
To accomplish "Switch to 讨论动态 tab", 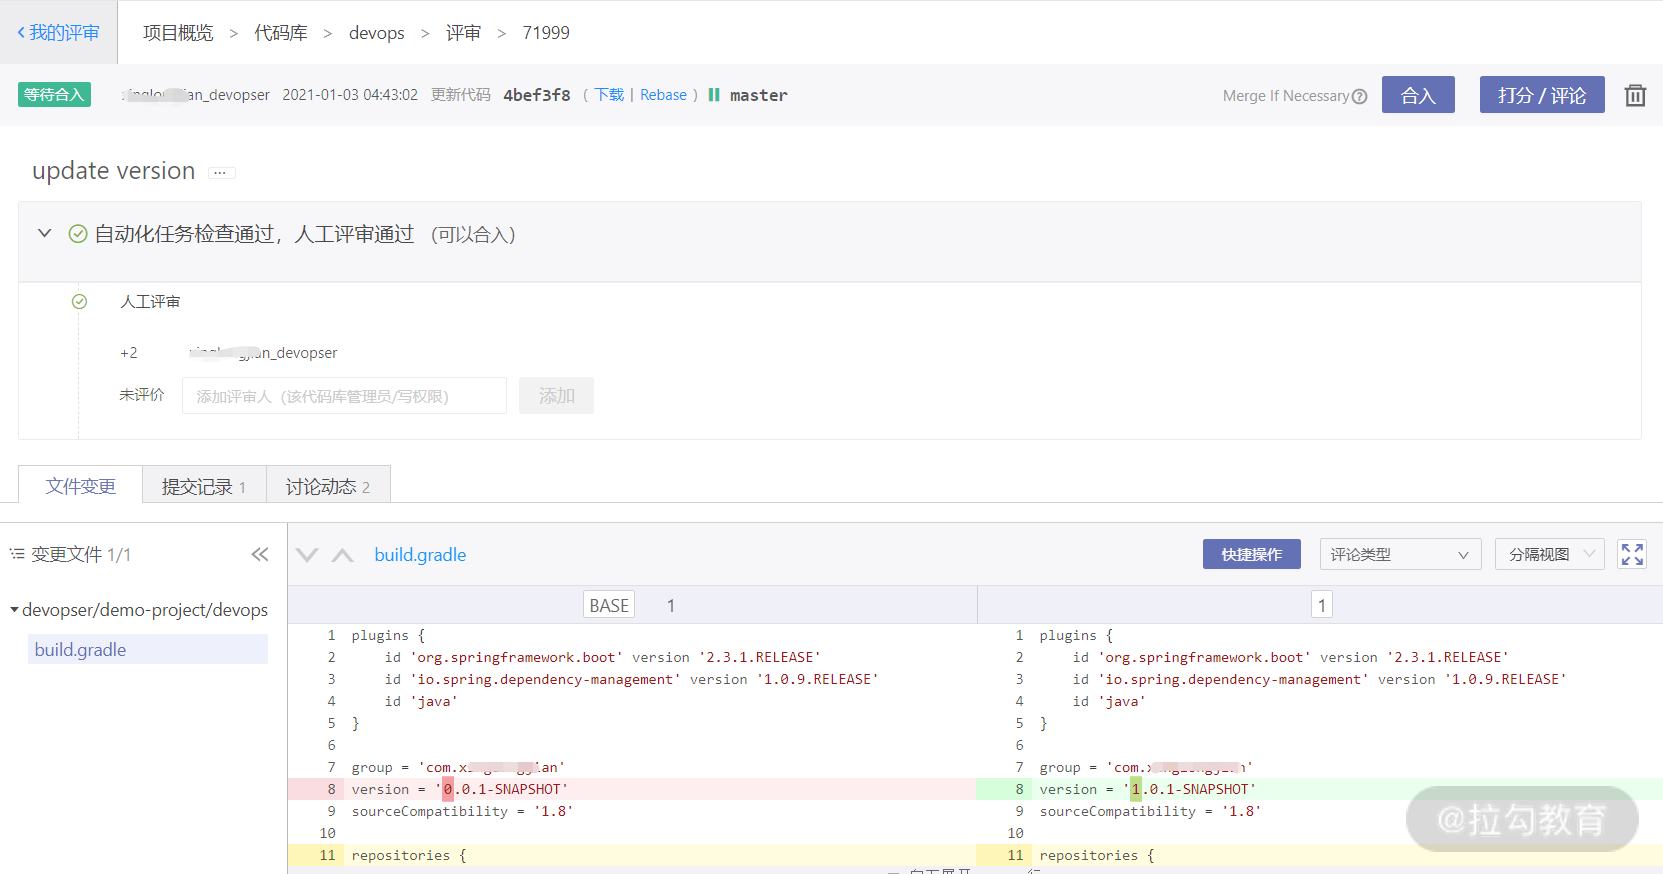I will [x=328, y=486].
